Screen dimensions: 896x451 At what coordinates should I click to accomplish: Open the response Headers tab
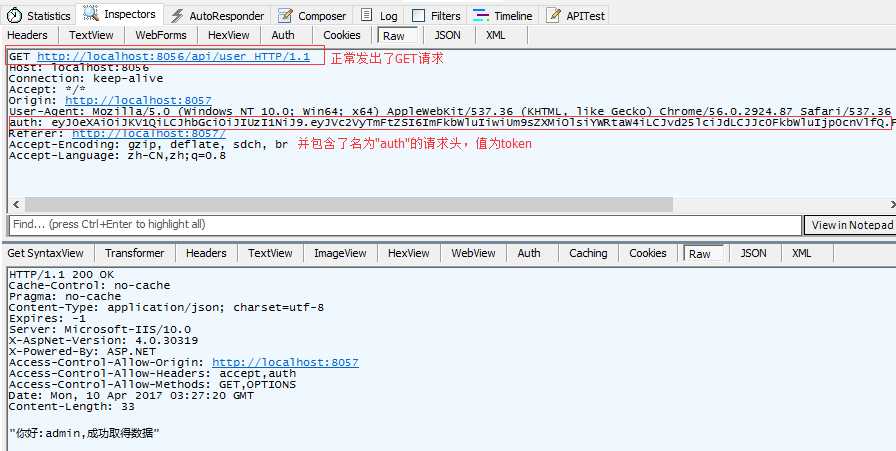[x=206, y=253]
